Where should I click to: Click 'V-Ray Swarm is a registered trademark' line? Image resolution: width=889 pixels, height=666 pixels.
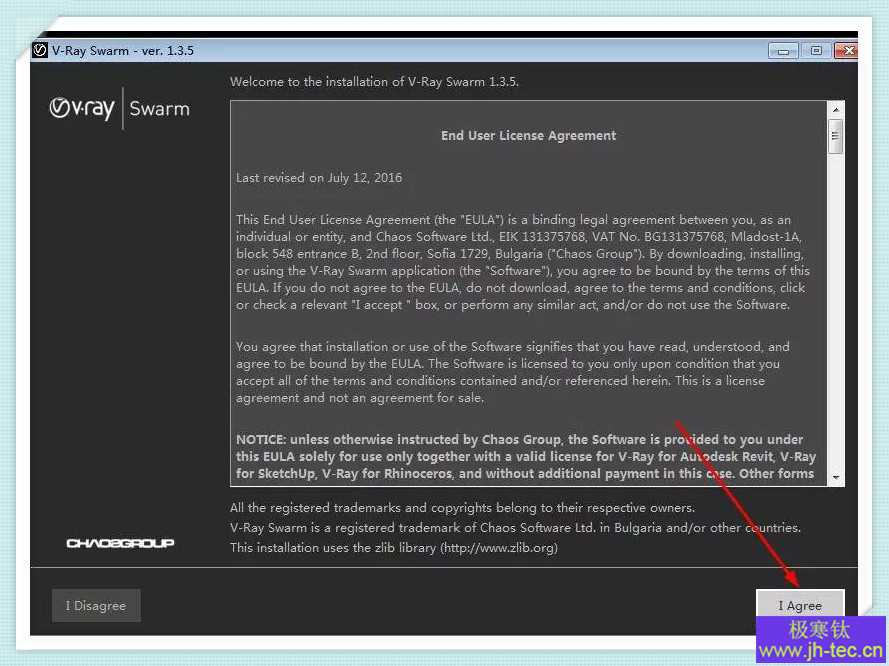515,528
